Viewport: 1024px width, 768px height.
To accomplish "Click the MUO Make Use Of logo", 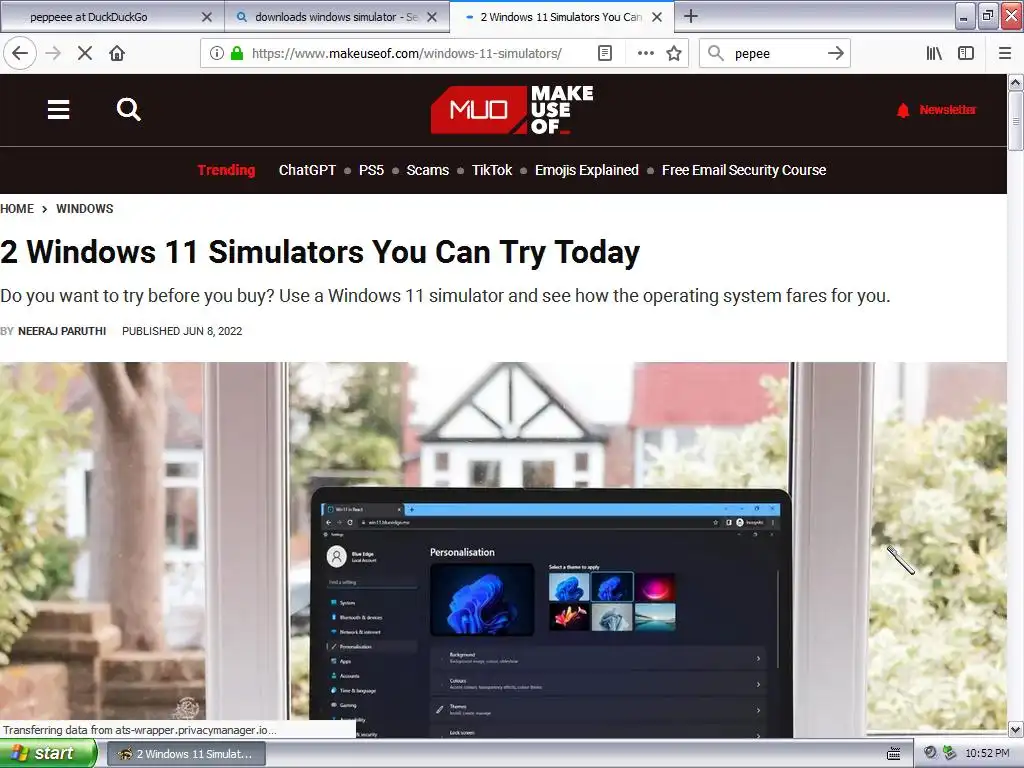I will coord(512,110).
